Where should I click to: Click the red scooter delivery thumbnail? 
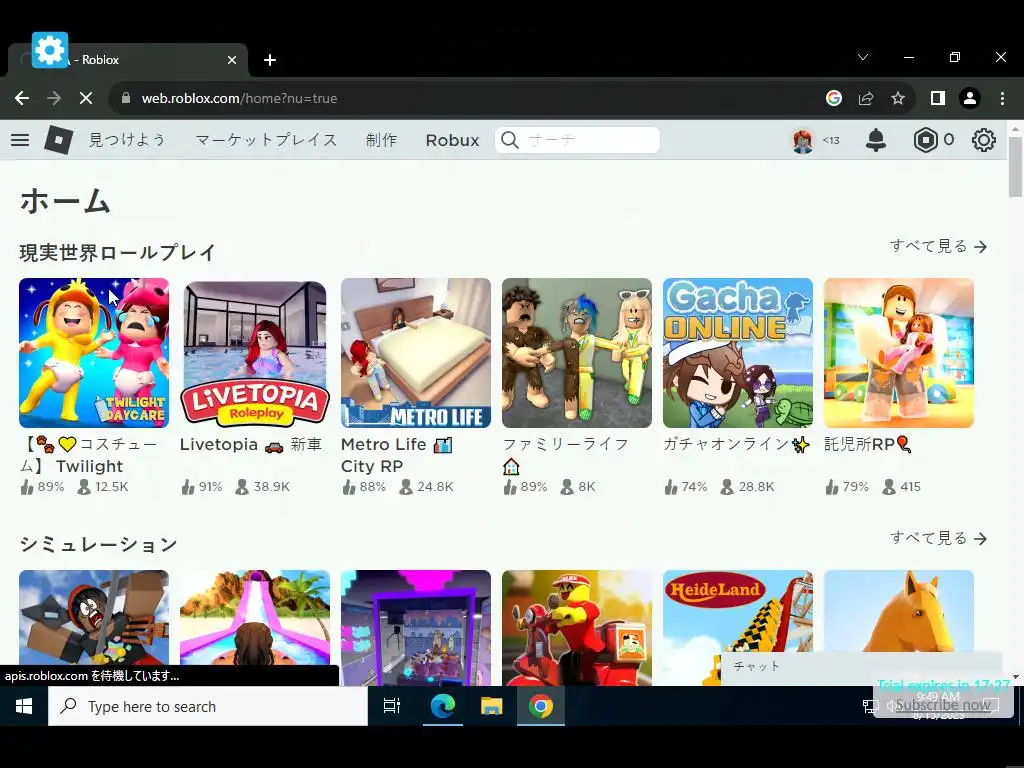point(577,628)
